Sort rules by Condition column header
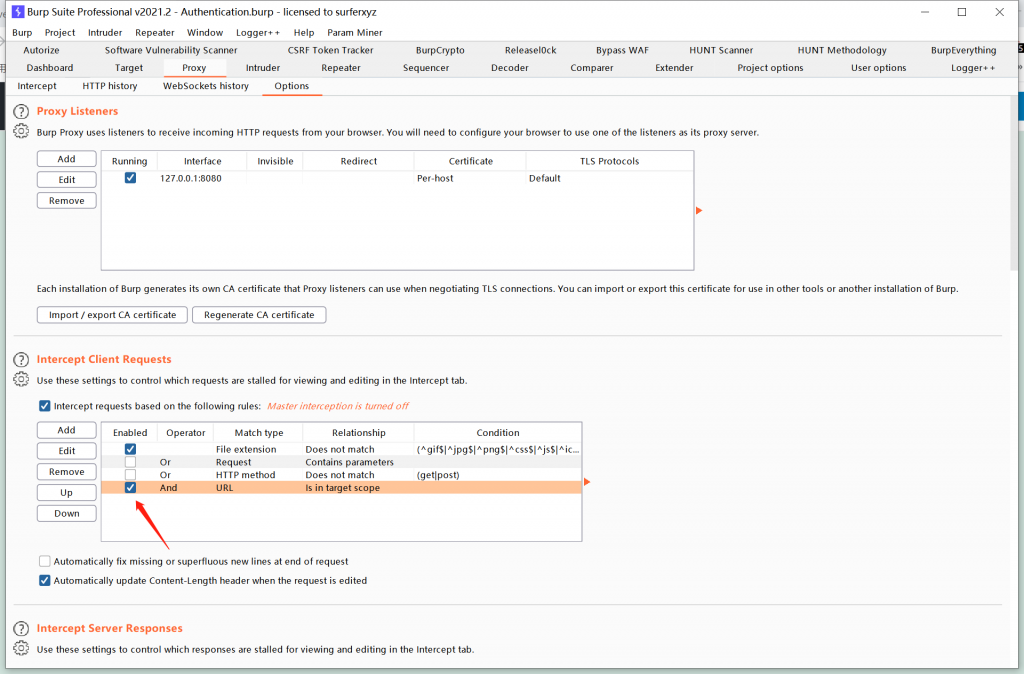 498,432
